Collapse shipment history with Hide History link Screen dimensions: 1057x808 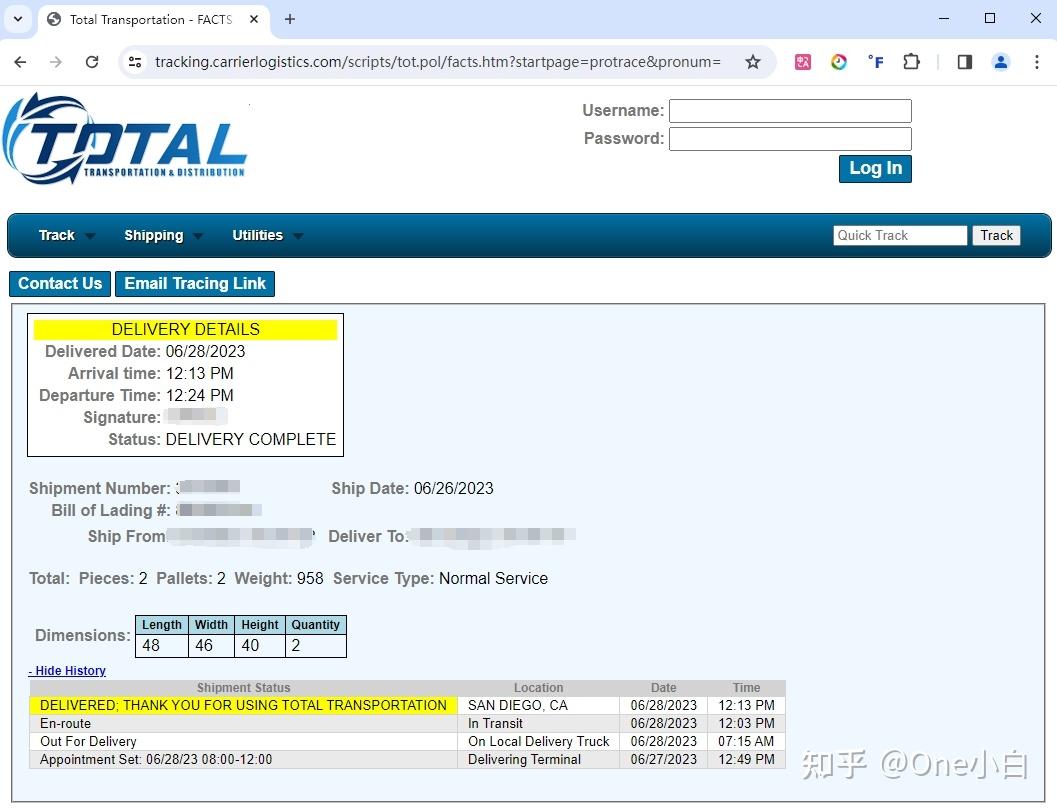pyautogui.click(x=67, y=670)
